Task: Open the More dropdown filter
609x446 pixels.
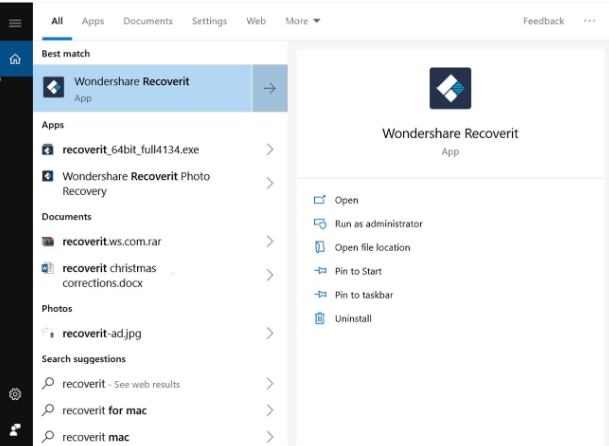Action: [303, 21]
